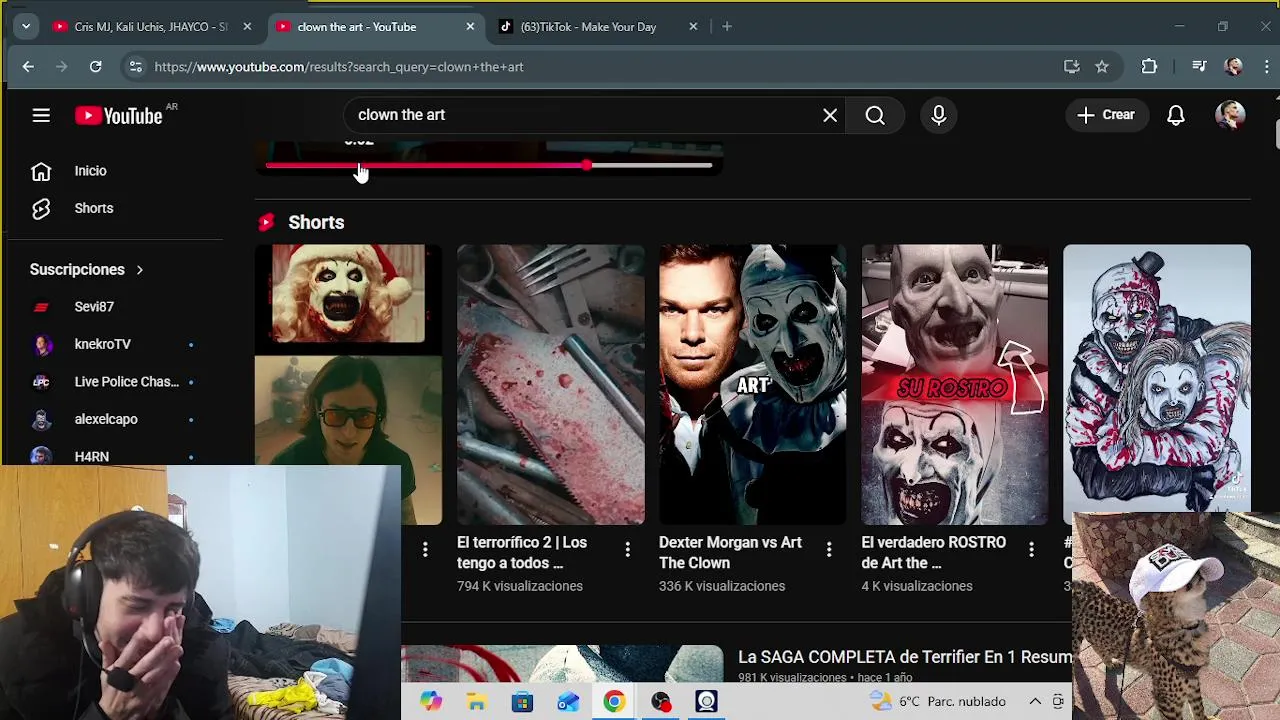Close the Cris MJ, Kali Uchis tab
Screen dimensions: 1280x720
coord(247,27)
